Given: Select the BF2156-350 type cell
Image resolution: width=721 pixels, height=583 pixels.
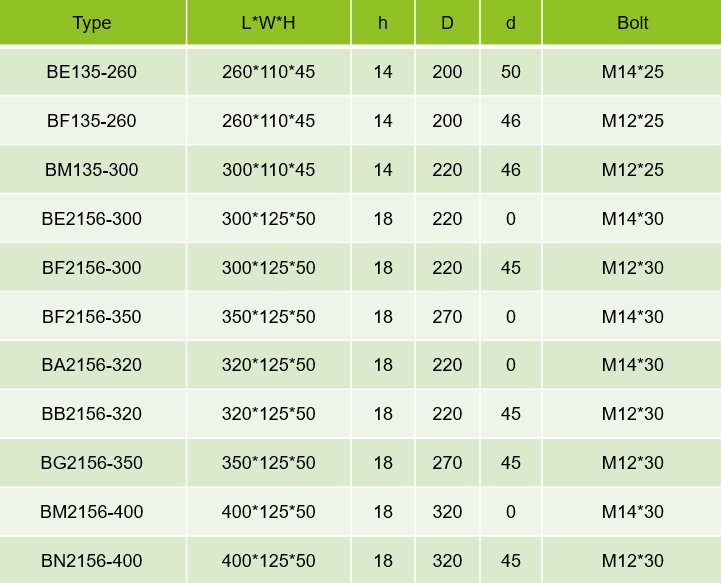Looking at the screenshot, I should (x=92, y=316).
